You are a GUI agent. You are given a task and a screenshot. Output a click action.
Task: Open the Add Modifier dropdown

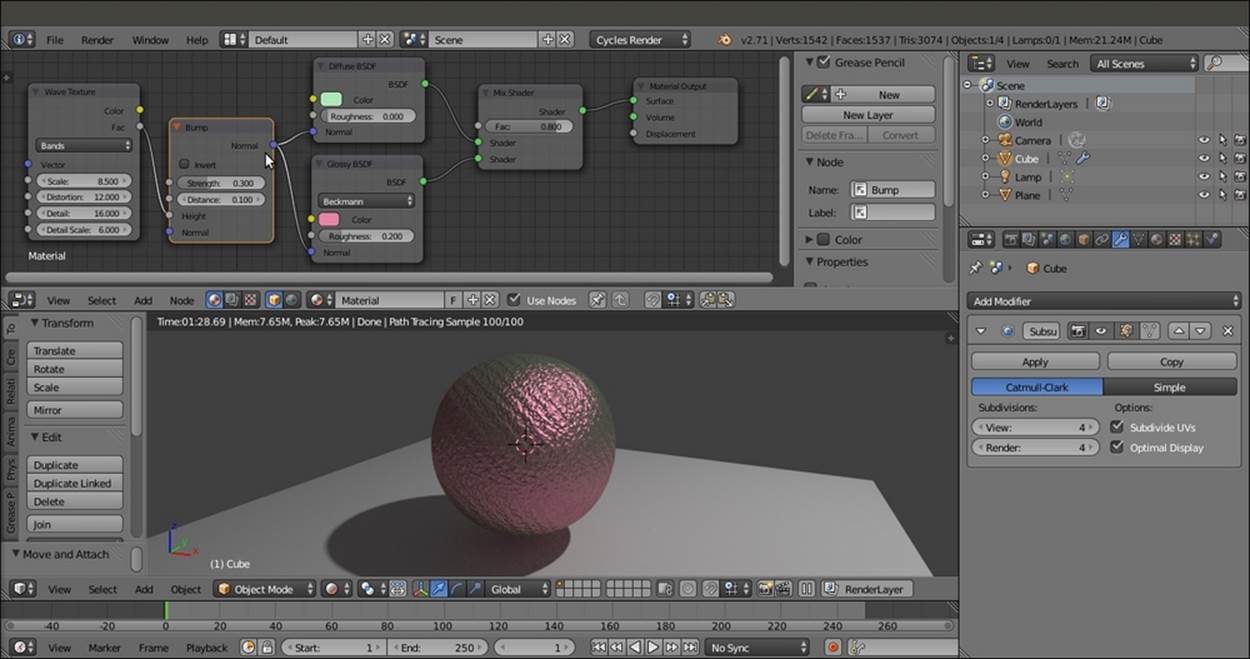point(1103,301)
